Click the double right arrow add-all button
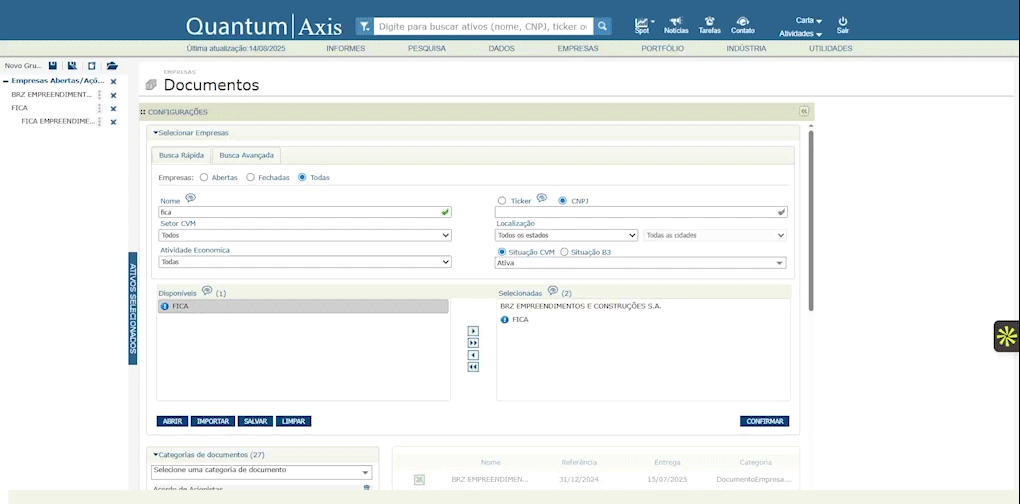The image size is (1020, 504). tap(474, 343)
